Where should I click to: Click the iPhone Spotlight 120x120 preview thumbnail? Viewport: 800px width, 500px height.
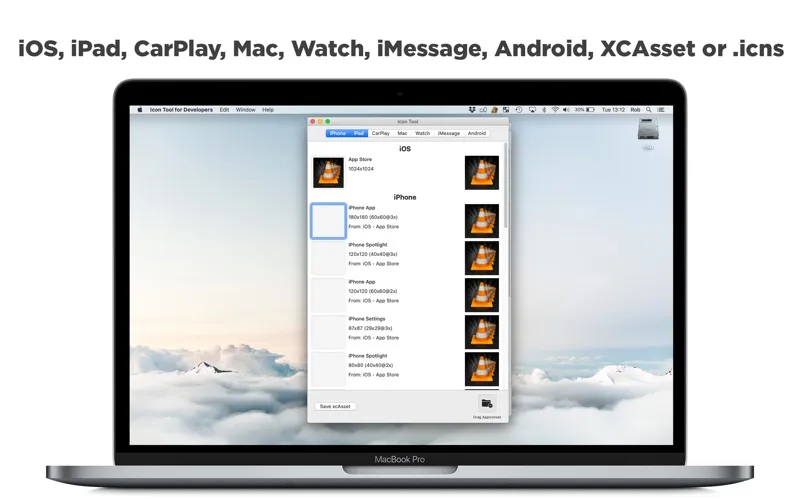tap(482, 258)
